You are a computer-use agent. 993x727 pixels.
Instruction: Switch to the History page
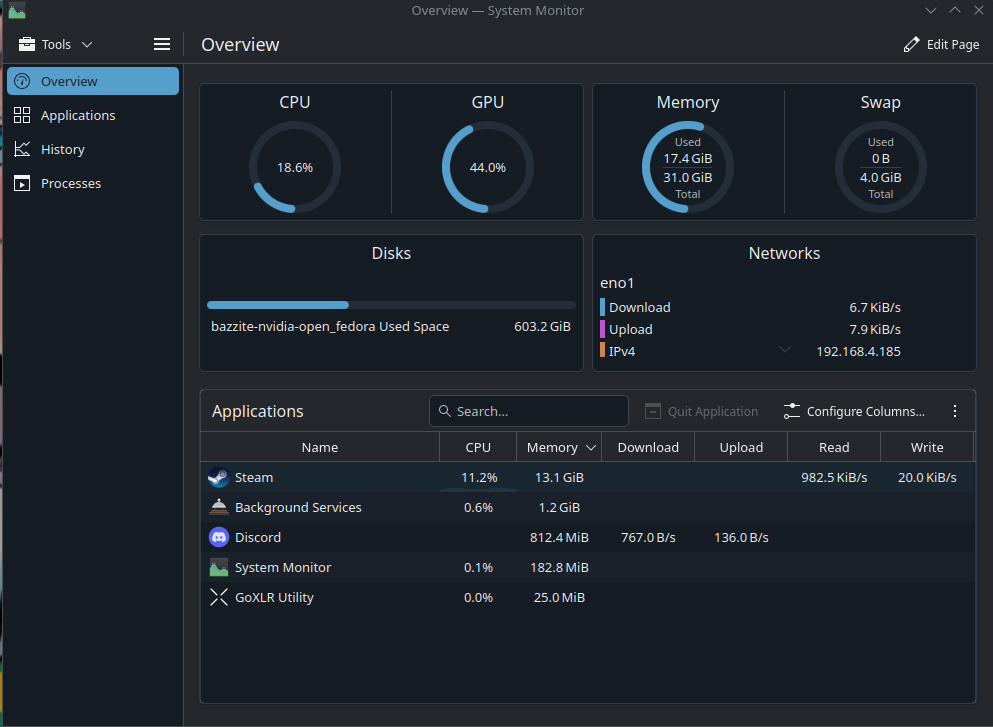point(62,150)
